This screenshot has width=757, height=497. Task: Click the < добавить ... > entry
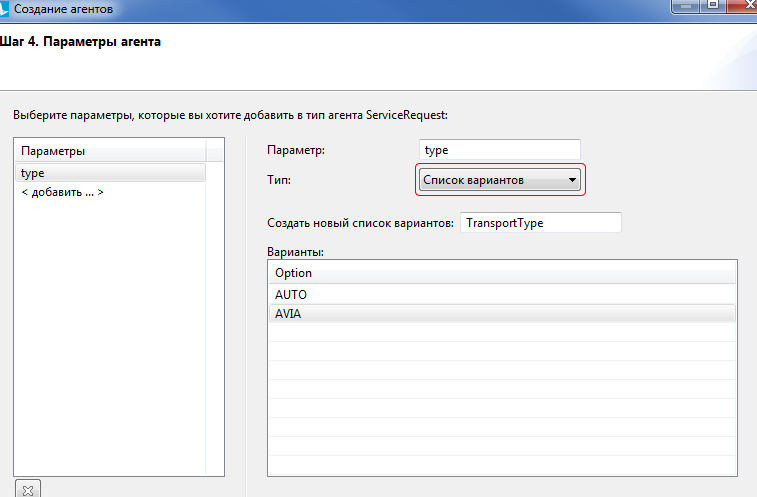pyautogui.click(x=62, y=191)
